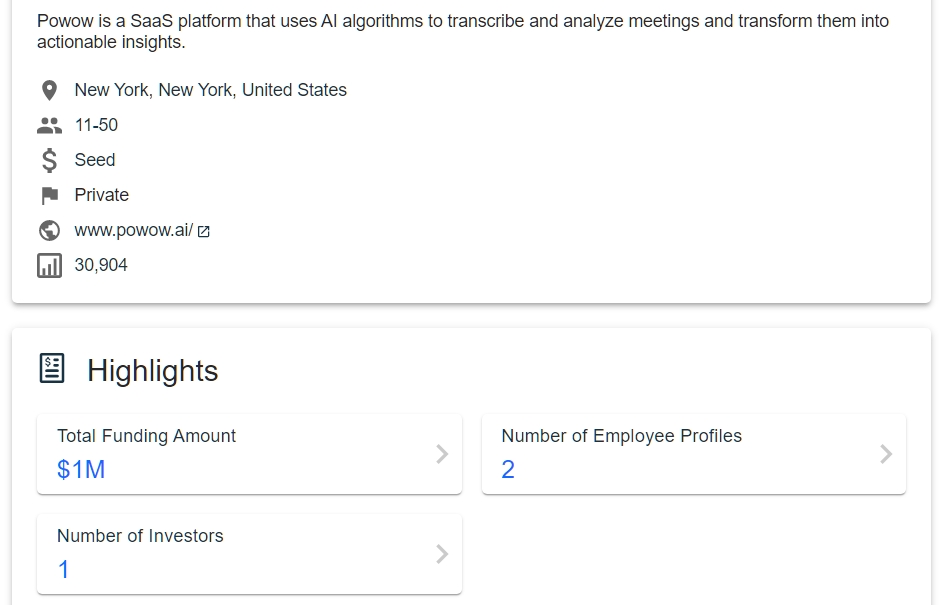Expand Number of Employee Profiles chevron

pyautogui.click(x=886, y=454)
